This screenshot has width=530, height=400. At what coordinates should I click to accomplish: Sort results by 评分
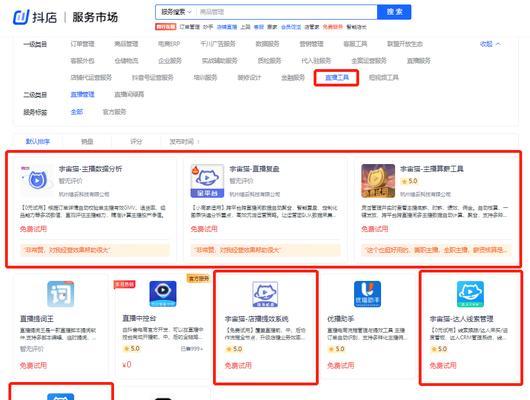tap(136, 142)
